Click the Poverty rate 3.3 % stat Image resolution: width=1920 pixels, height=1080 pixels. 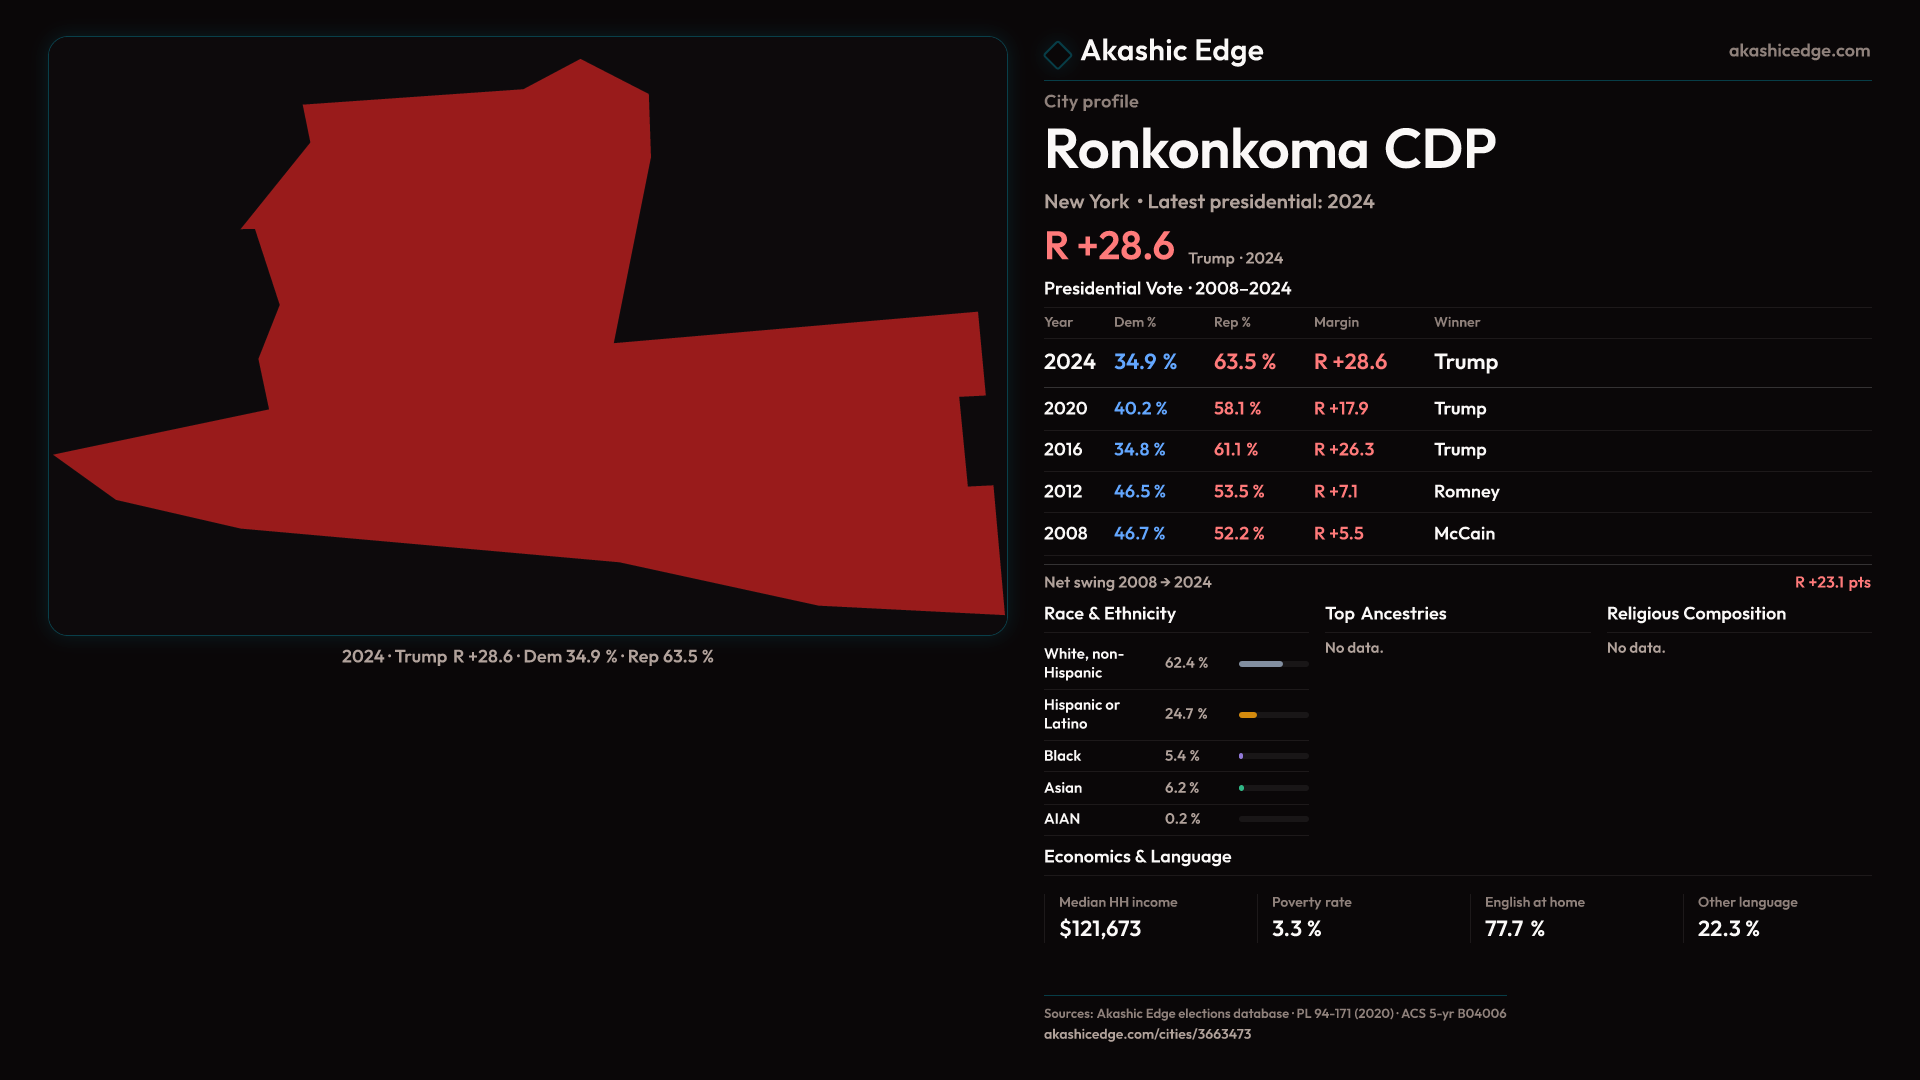[x=1296, y=929]
